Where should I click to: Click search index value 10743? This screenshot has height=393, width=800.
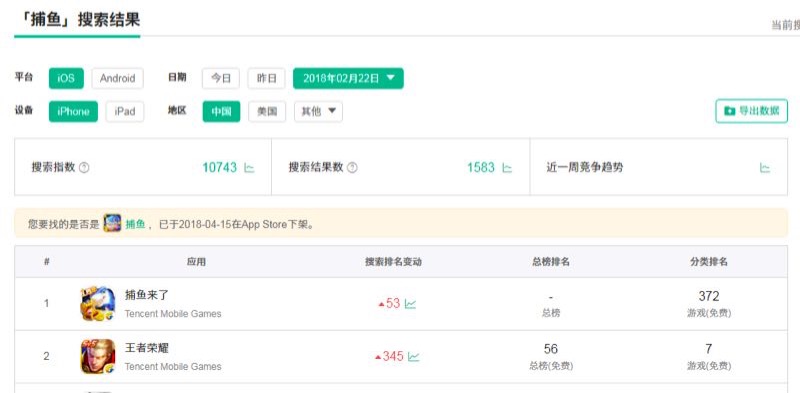[220, 167]
